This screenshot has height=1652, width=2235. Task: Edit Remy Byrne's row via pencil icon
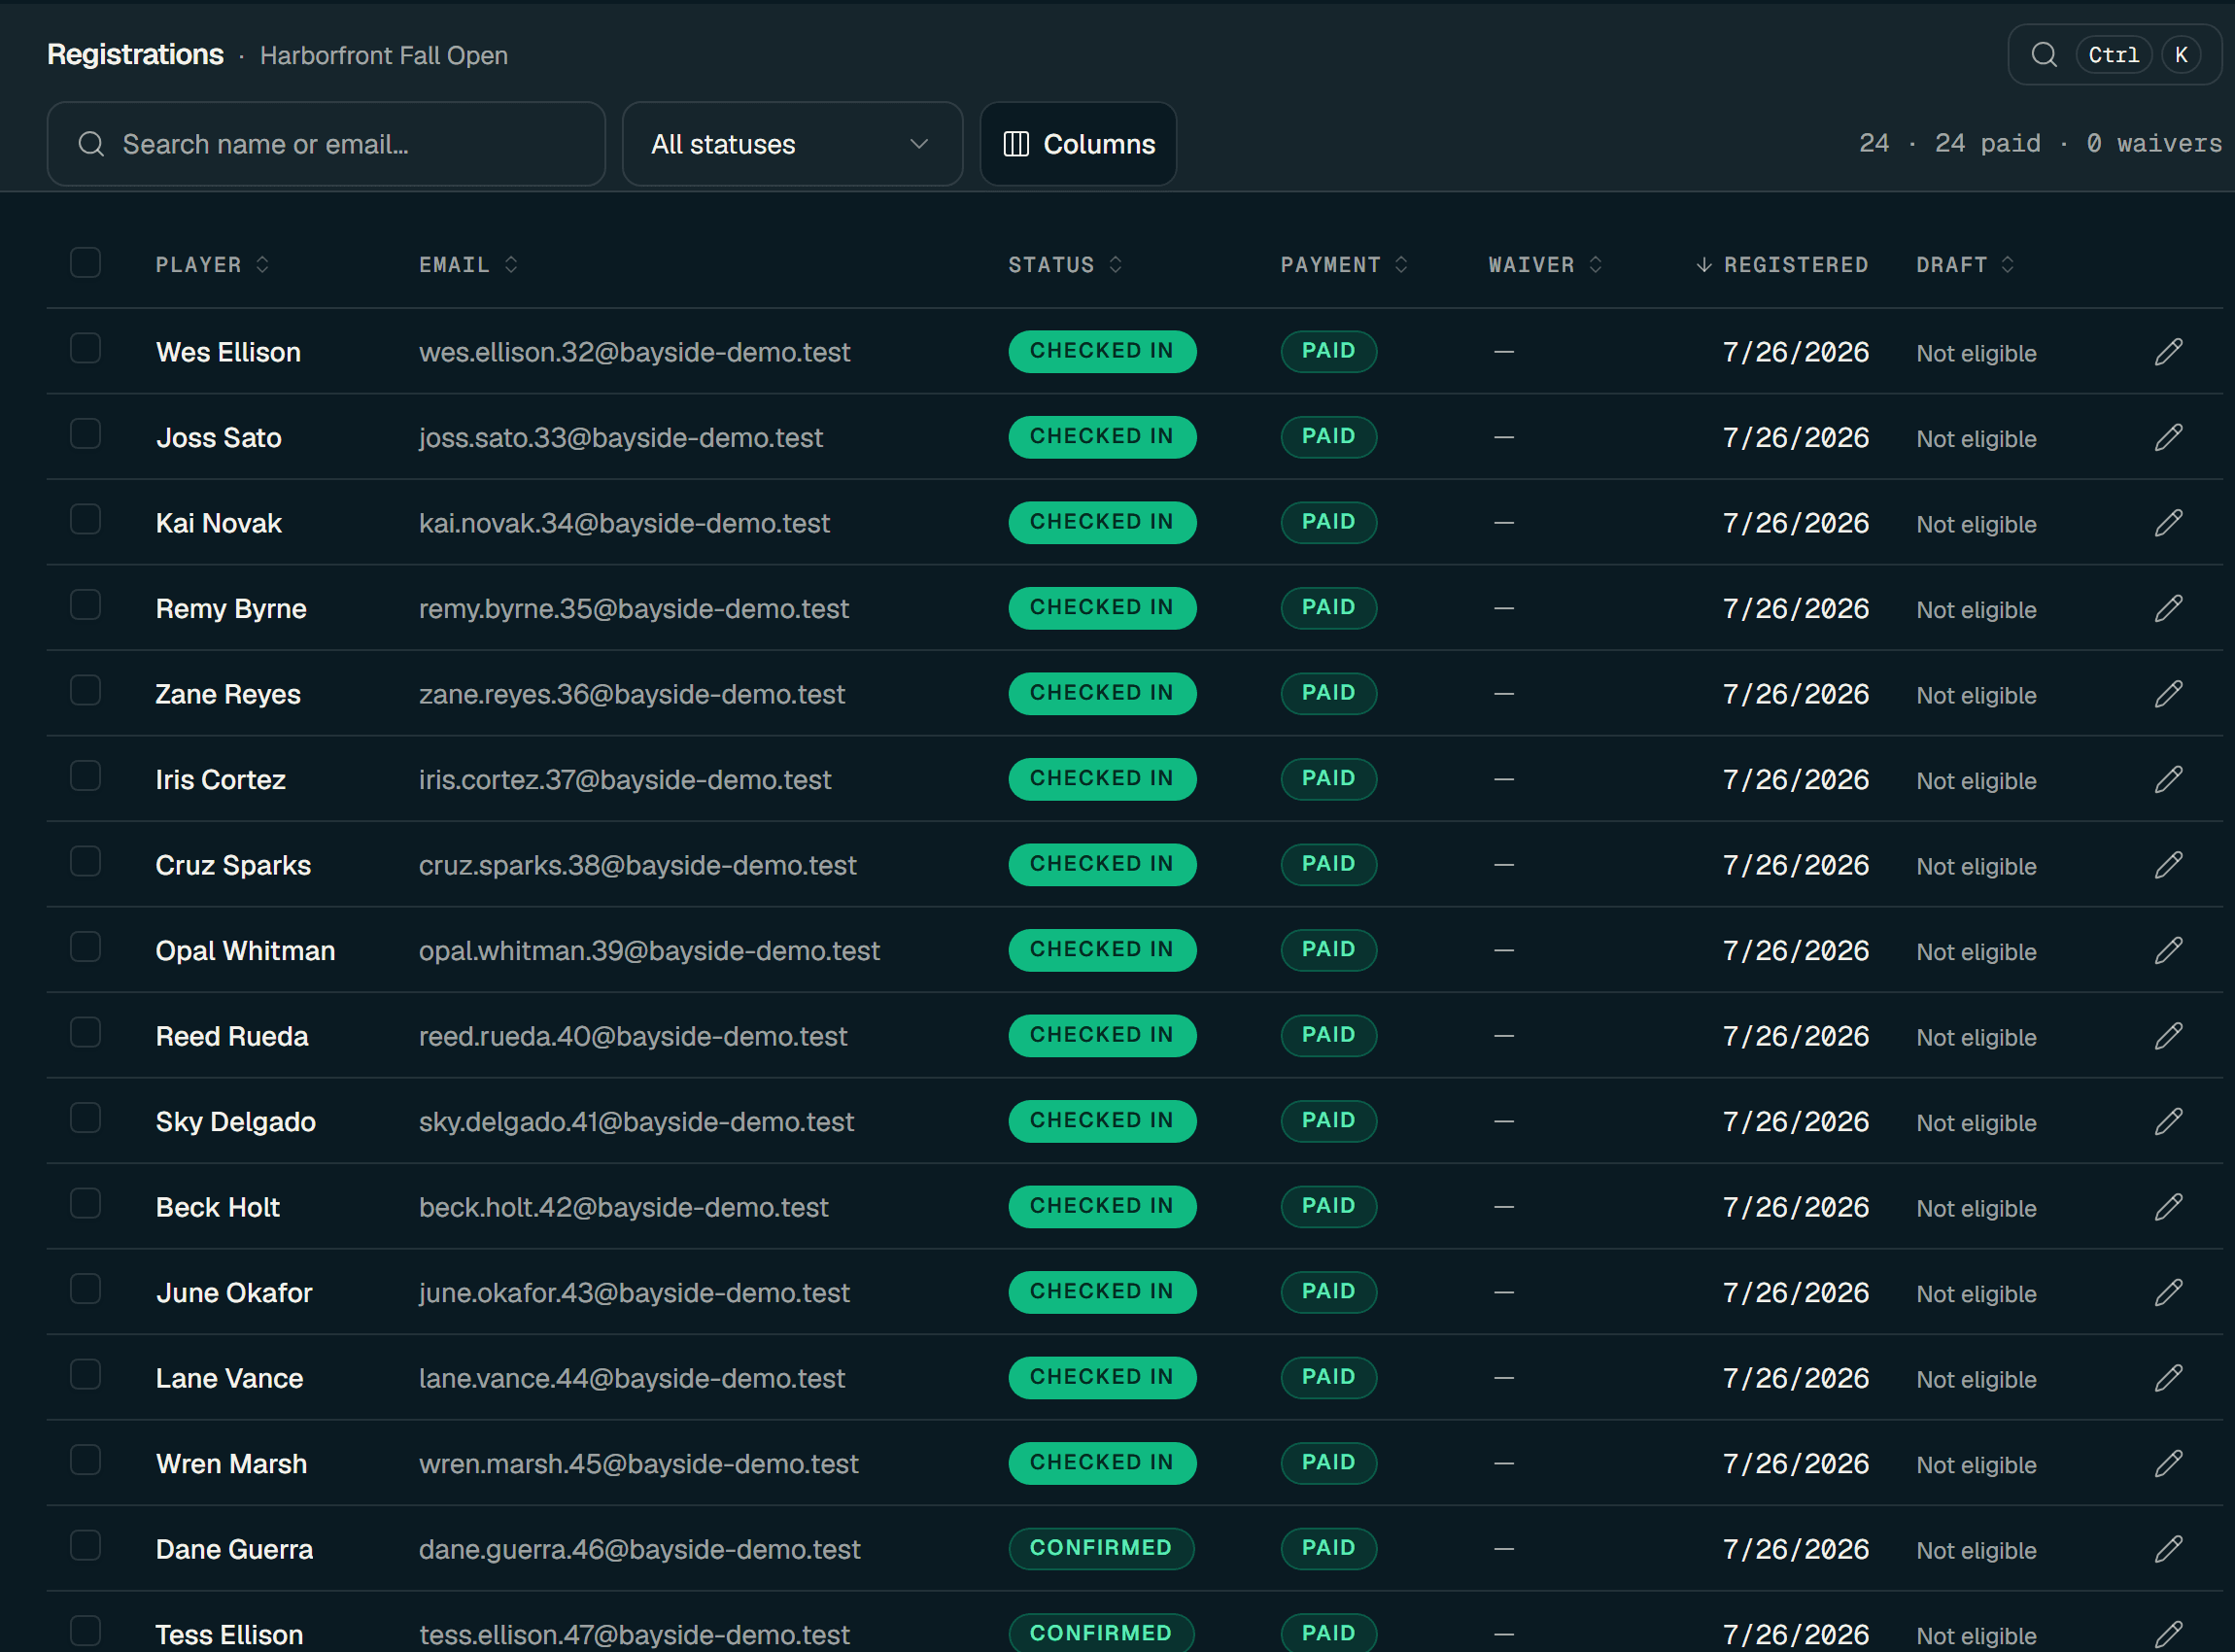[x=2168, y=608]
